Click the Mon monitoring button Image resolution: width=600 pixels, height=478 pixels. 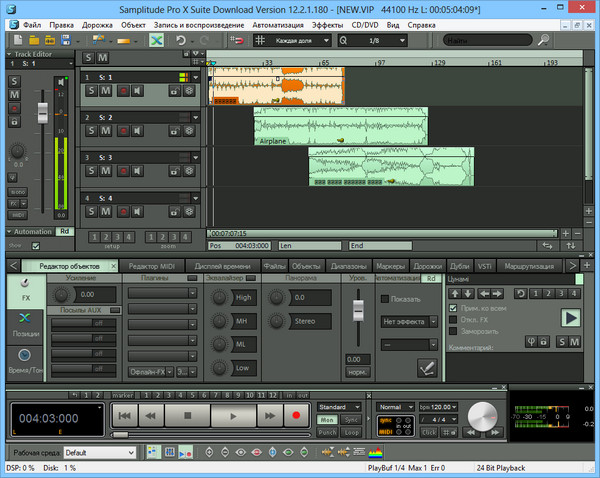pos(327,420)
